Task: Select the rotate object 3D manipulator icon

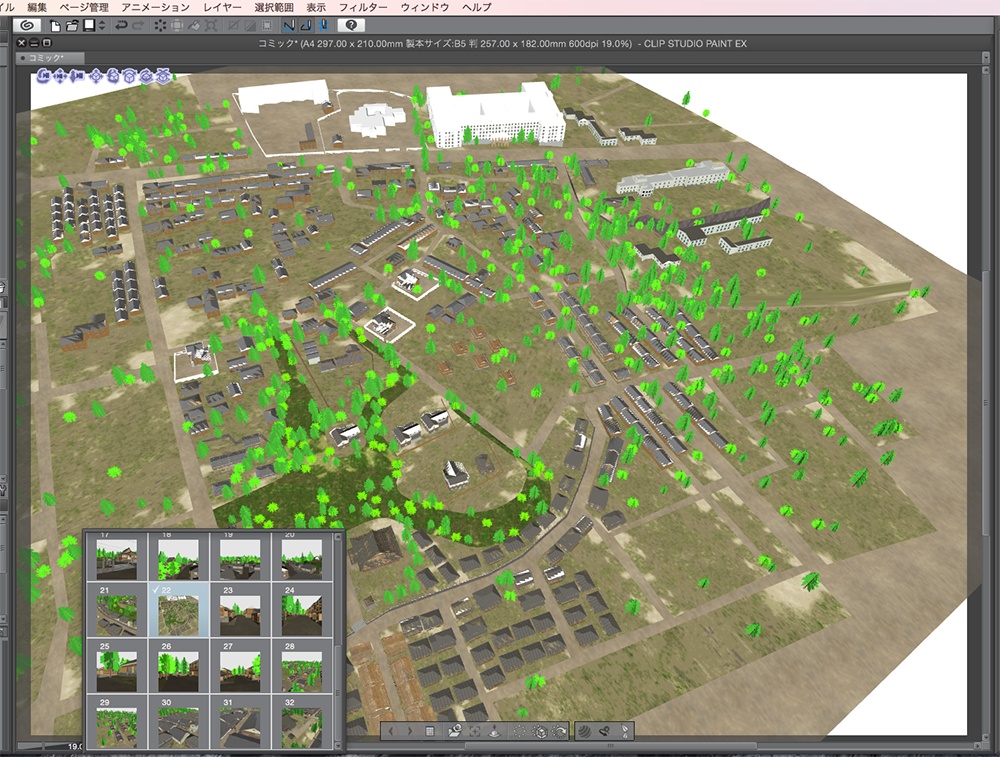Action: click(x=113, y=76)
